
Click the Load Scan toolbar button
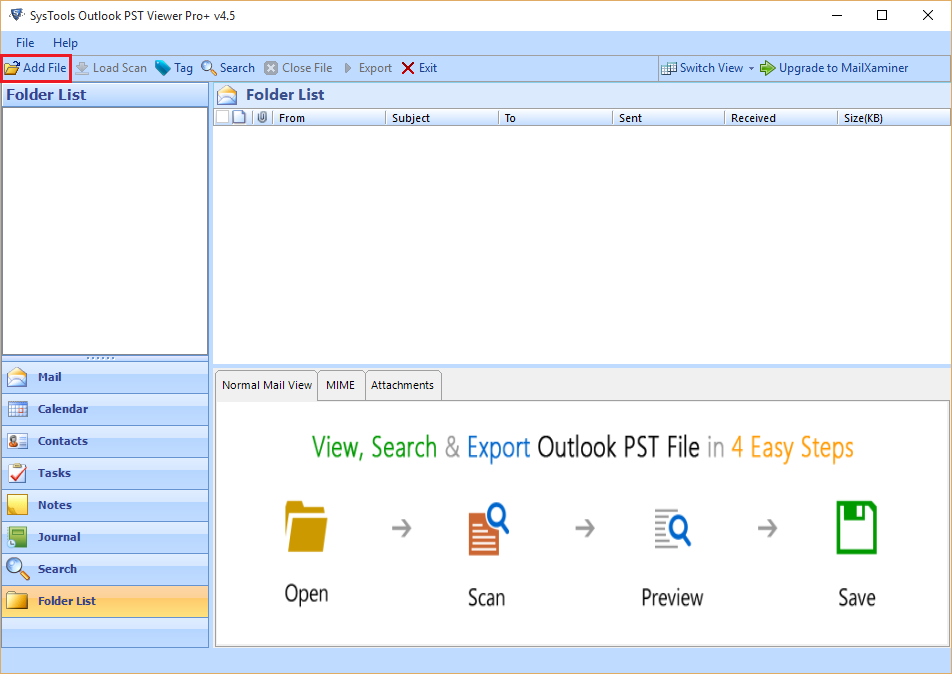click(111, 68)
